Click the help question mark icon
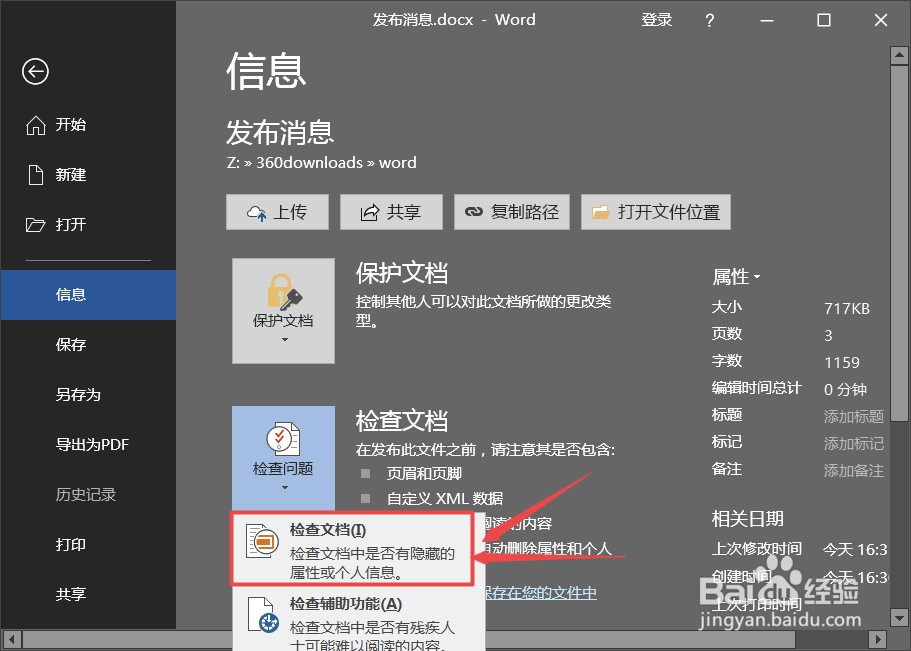 (709, 20)
